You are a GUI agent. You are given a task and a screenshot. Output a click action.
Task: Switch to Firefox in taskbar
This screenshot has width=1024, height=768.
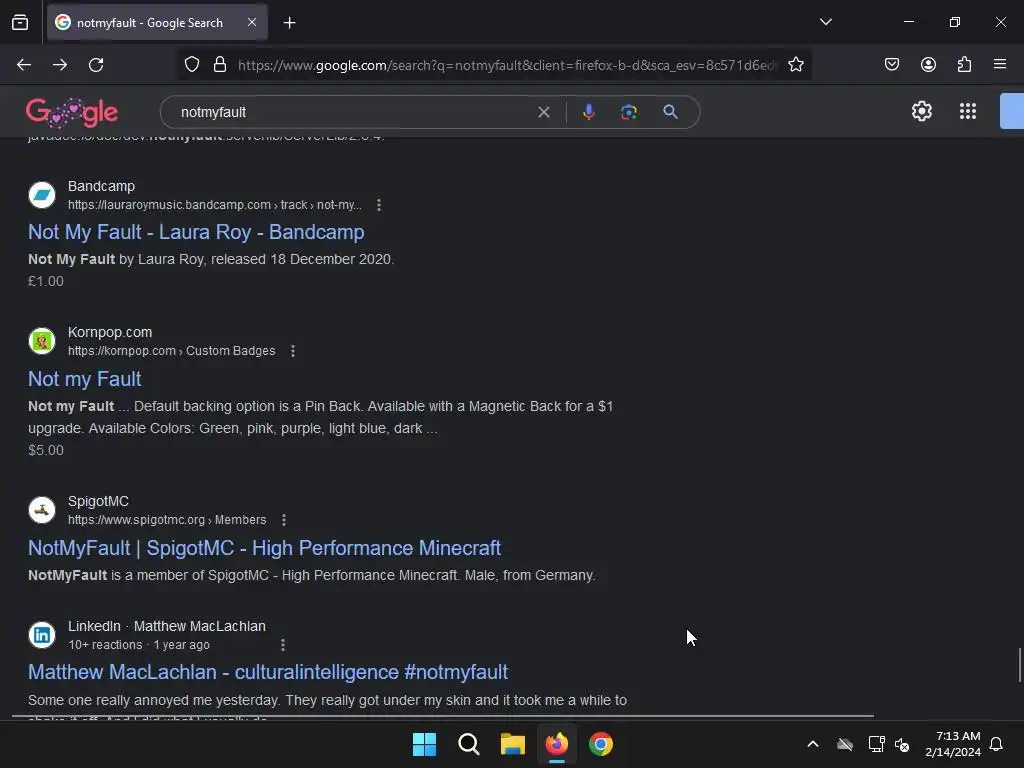(x=556, y=744)
